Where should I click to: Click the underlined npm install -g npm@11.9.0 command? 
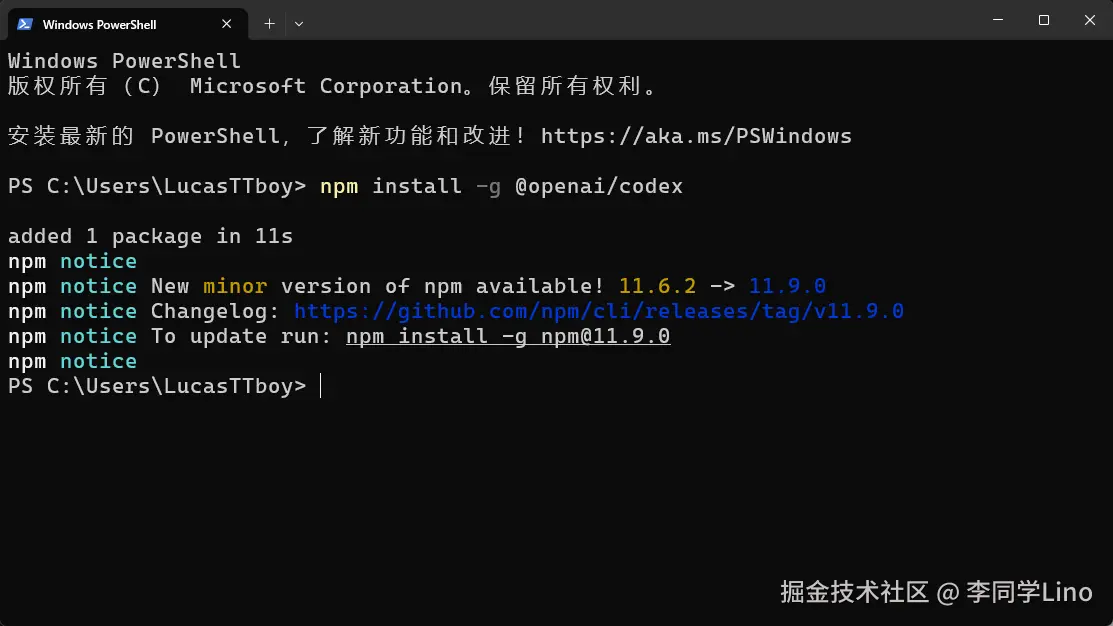508,336
